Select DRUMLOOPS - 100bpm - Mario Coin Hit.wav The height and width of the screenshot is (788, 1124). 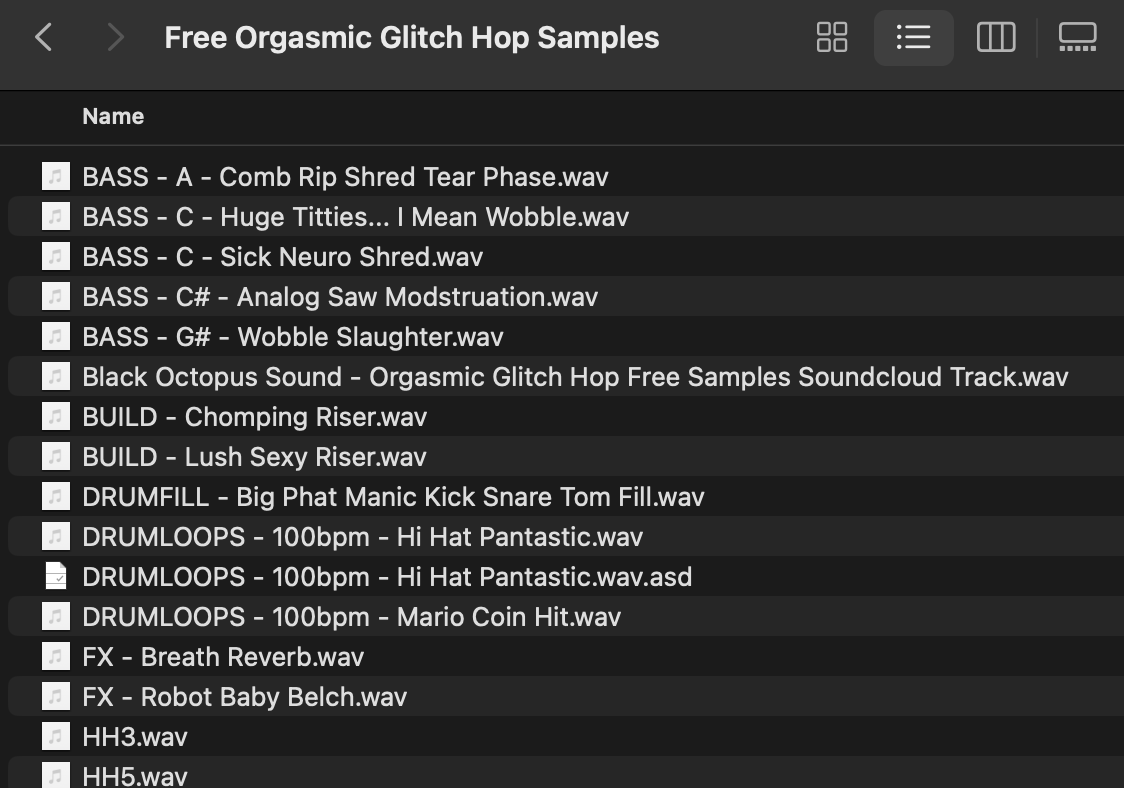[351, 617]
